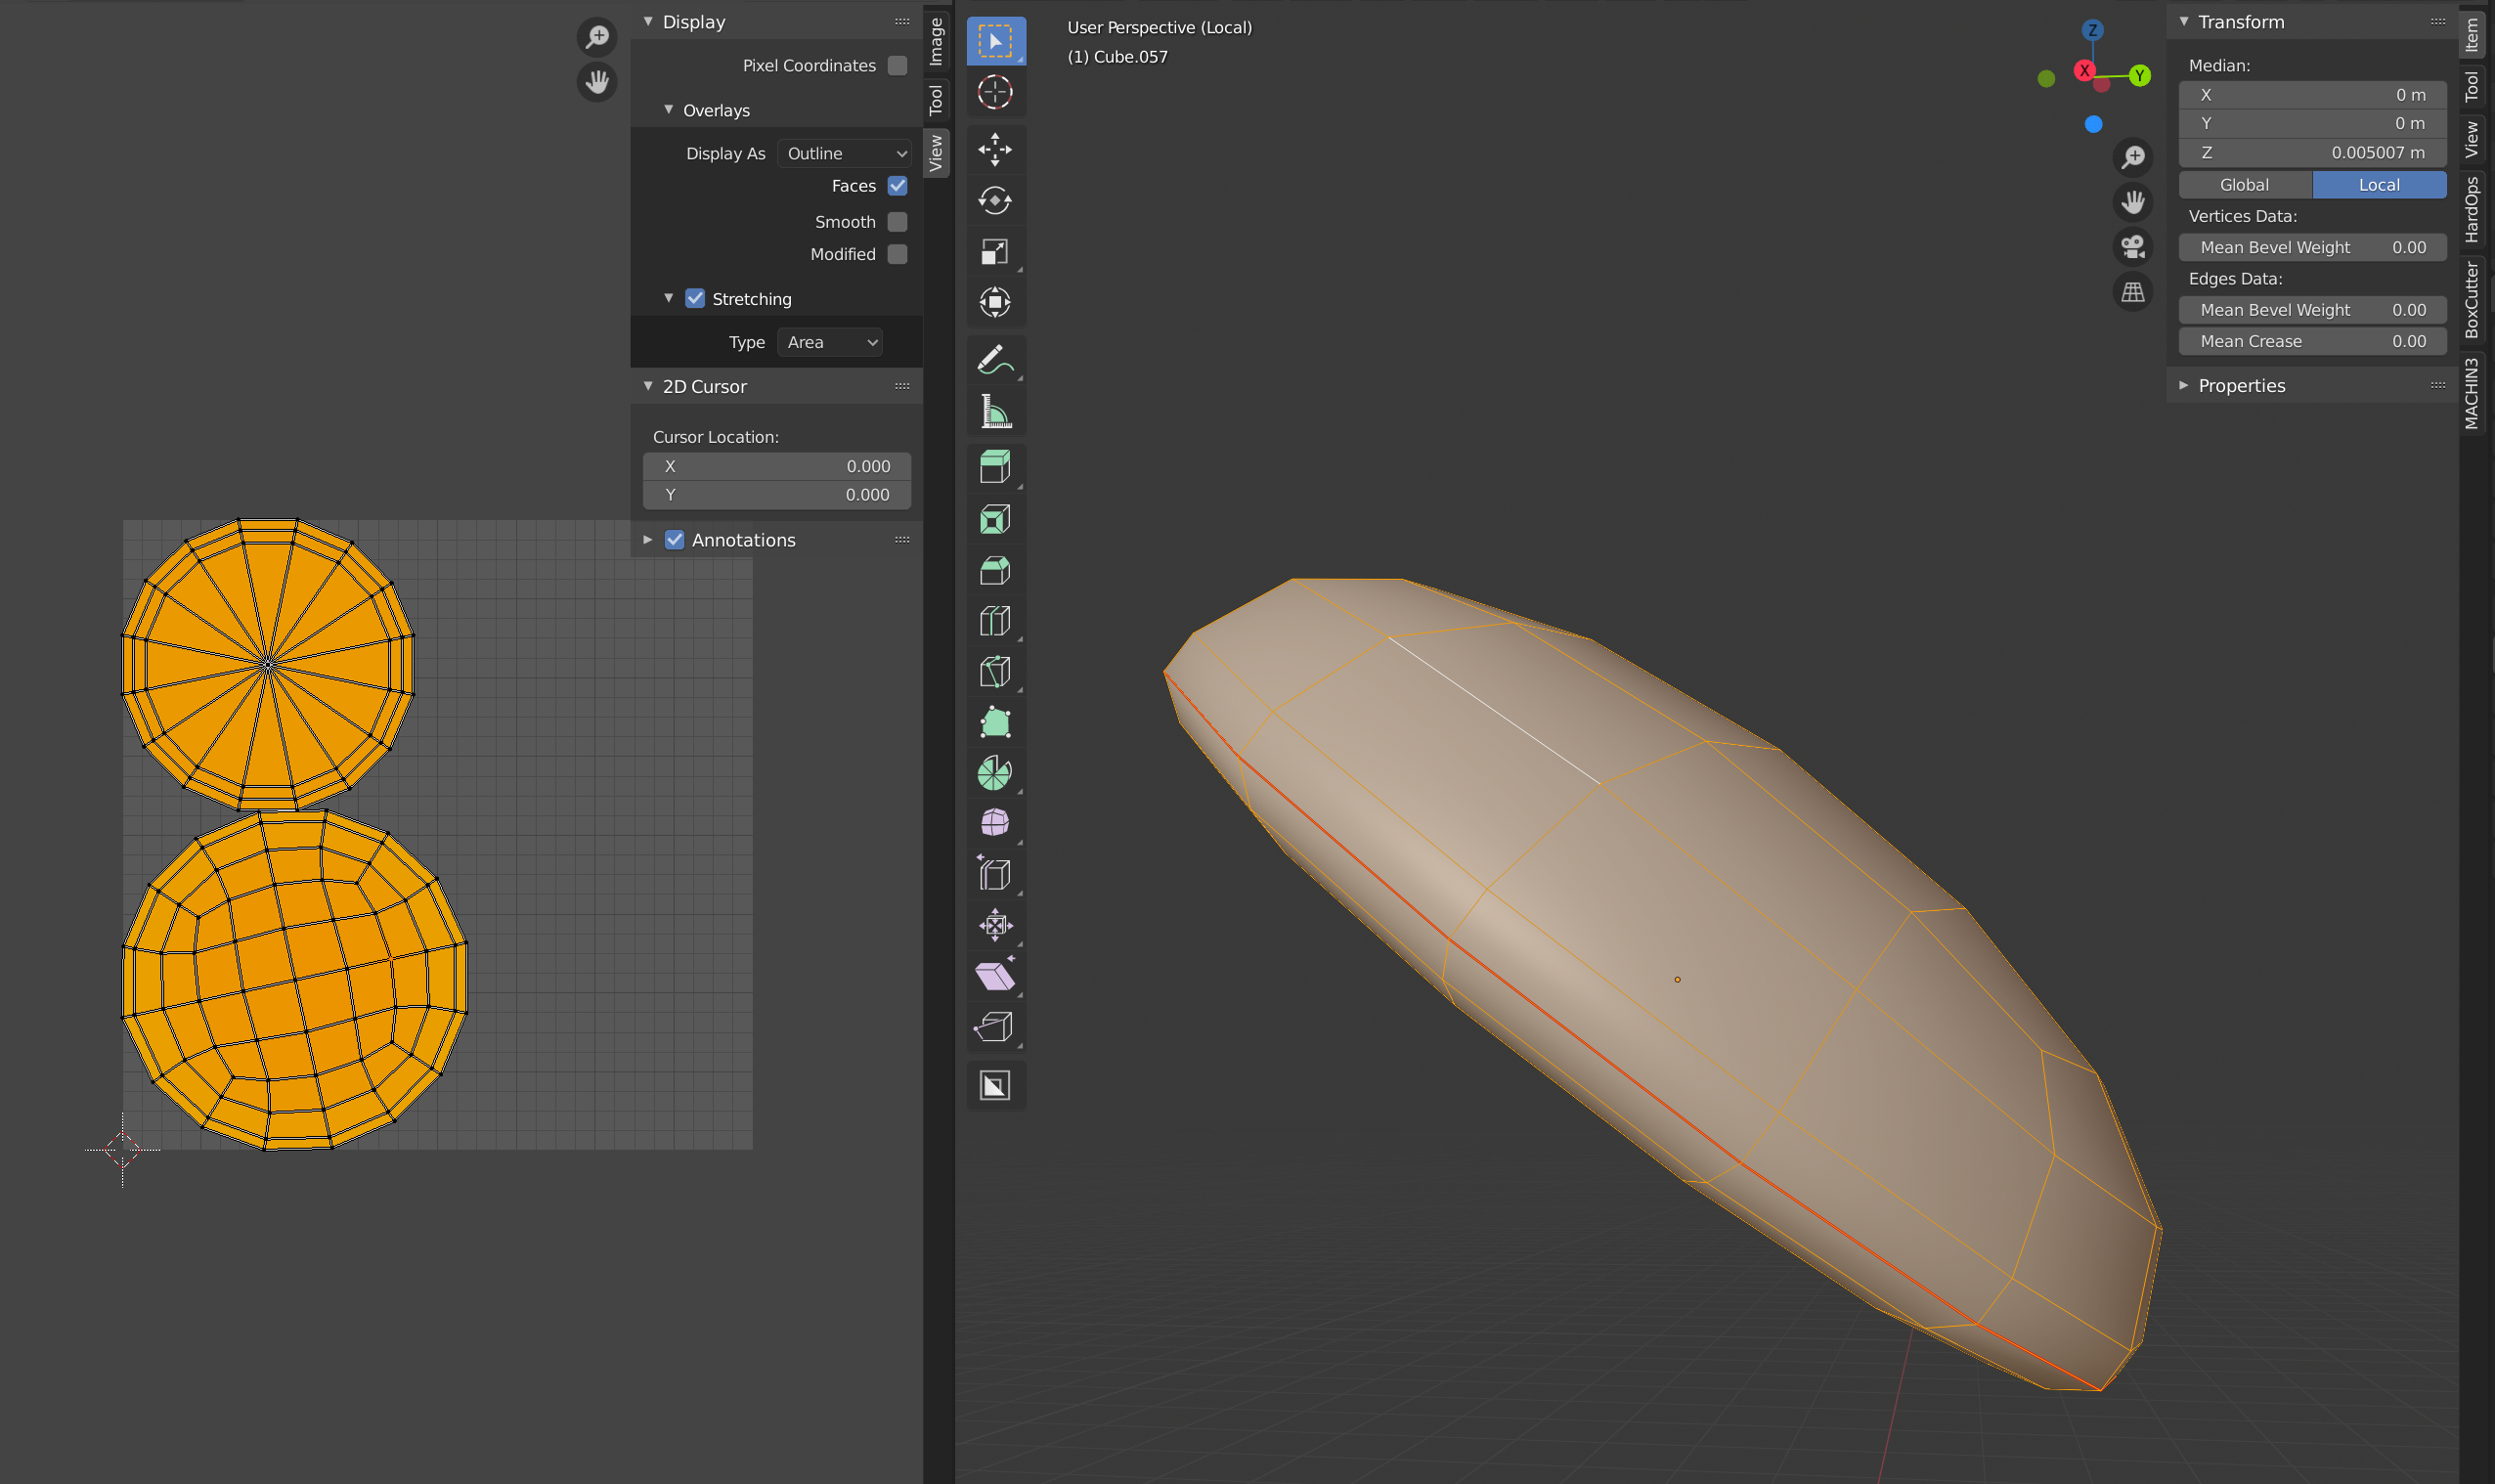Activate the Cursor tool

pos(994,92)
